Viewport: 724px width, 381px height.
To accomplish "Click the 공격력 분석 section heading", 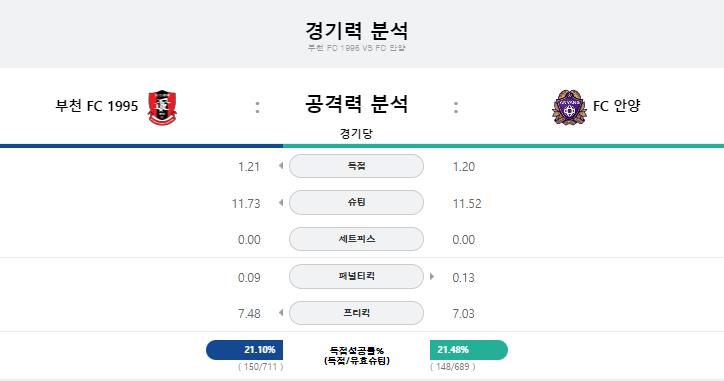I will tap(356, 103).
